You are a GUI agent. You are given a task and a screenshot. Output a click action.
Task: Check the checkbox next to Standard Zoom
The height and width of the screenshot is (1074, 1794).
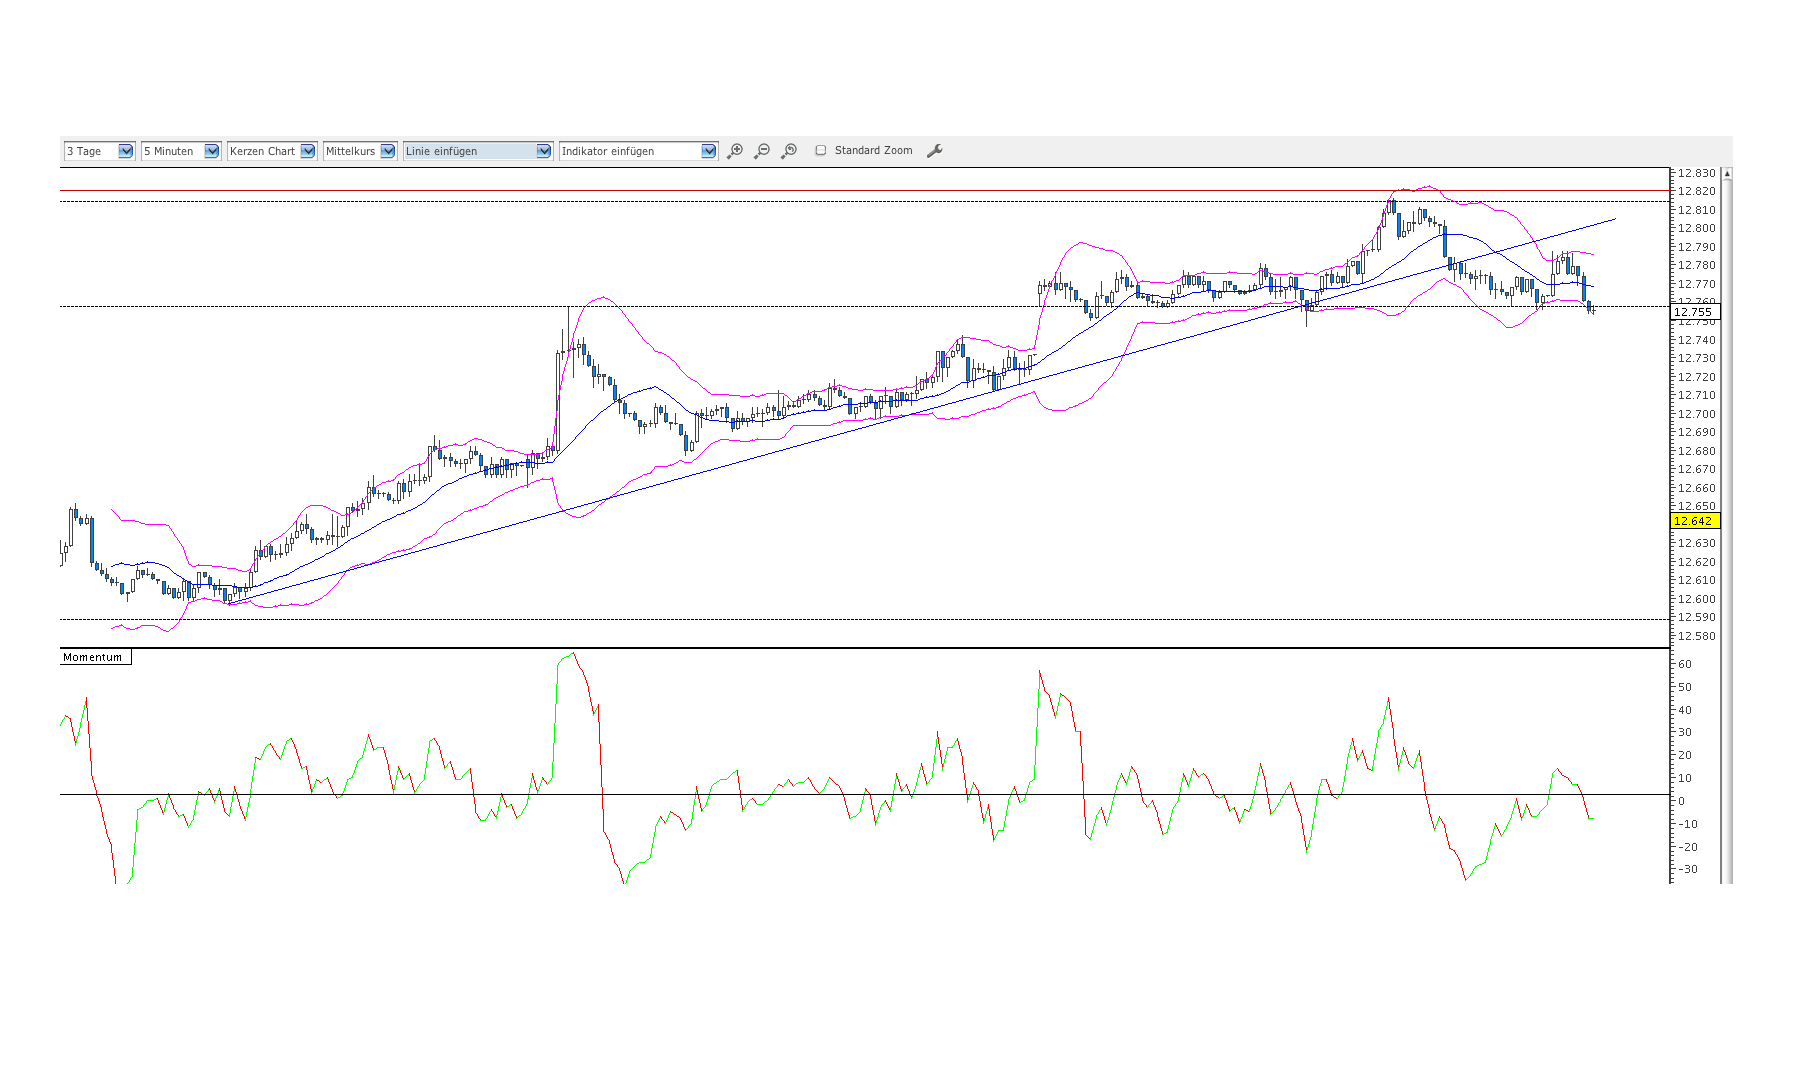(820, 150)
